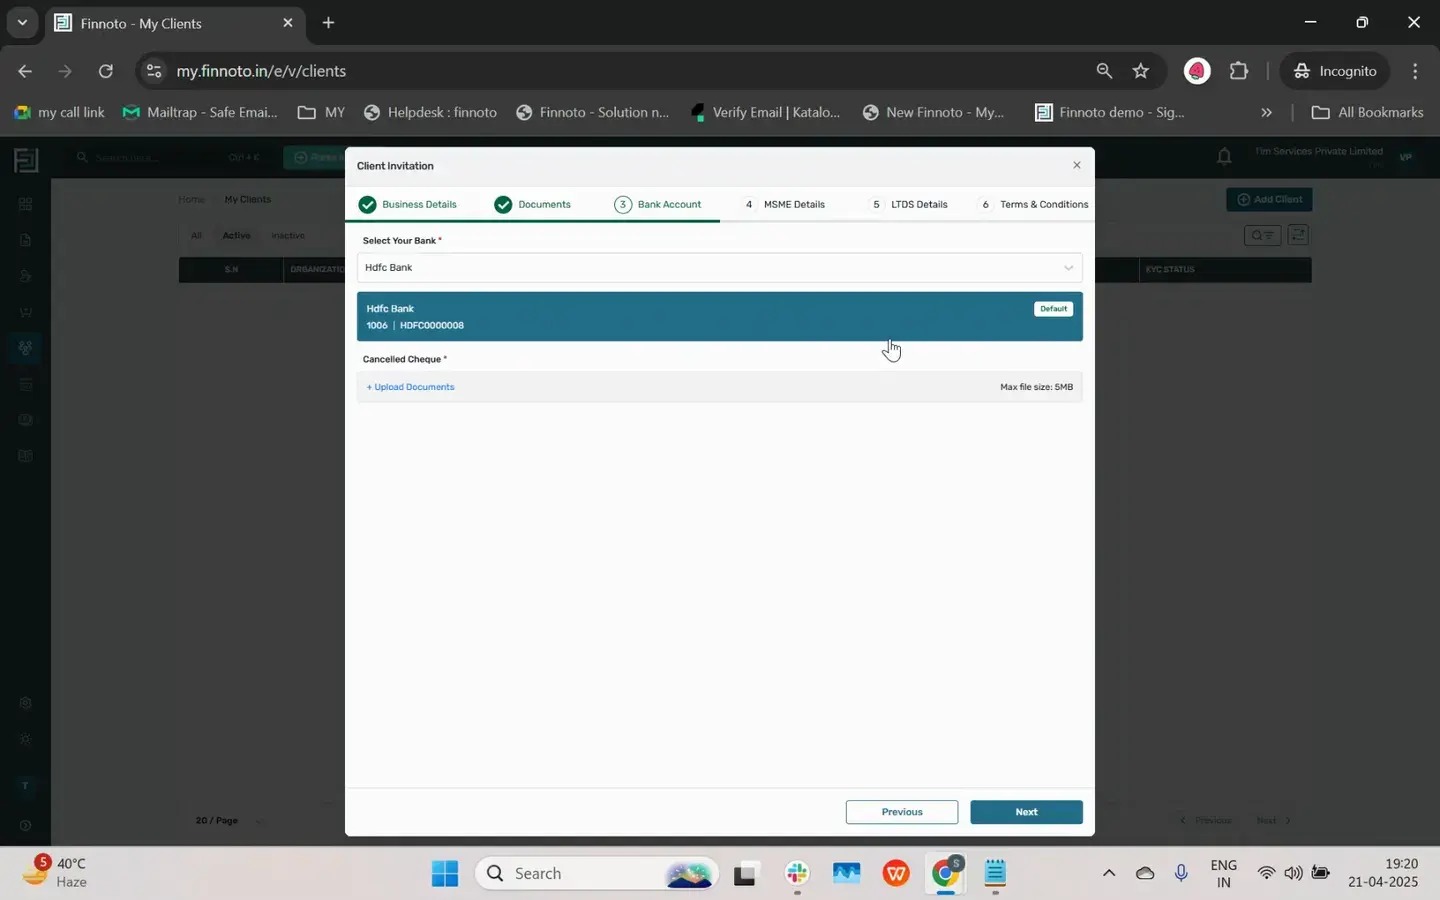The height and width of the screenshot is (900, 1440).
Task: Show hidden system tray icons
Action: coord(1108,874)
